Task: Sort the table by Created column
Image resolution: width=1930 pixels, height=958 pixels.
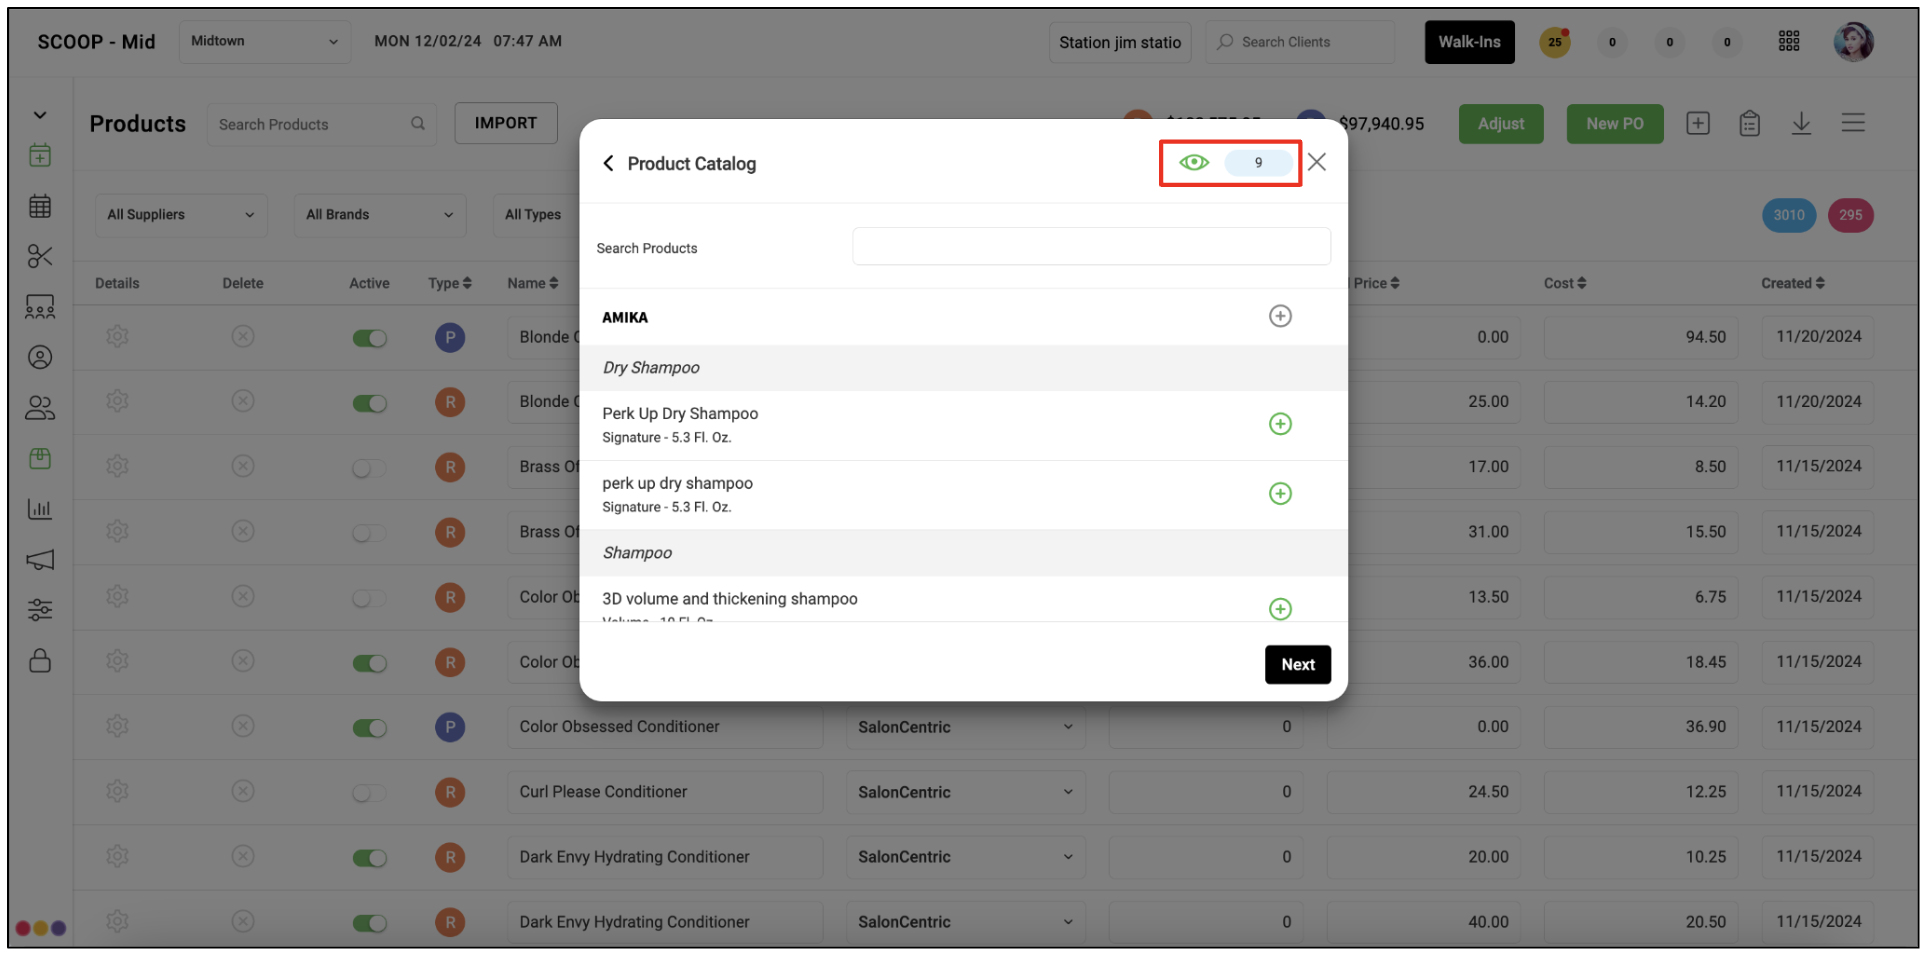Action: [x=1793, y=283]
